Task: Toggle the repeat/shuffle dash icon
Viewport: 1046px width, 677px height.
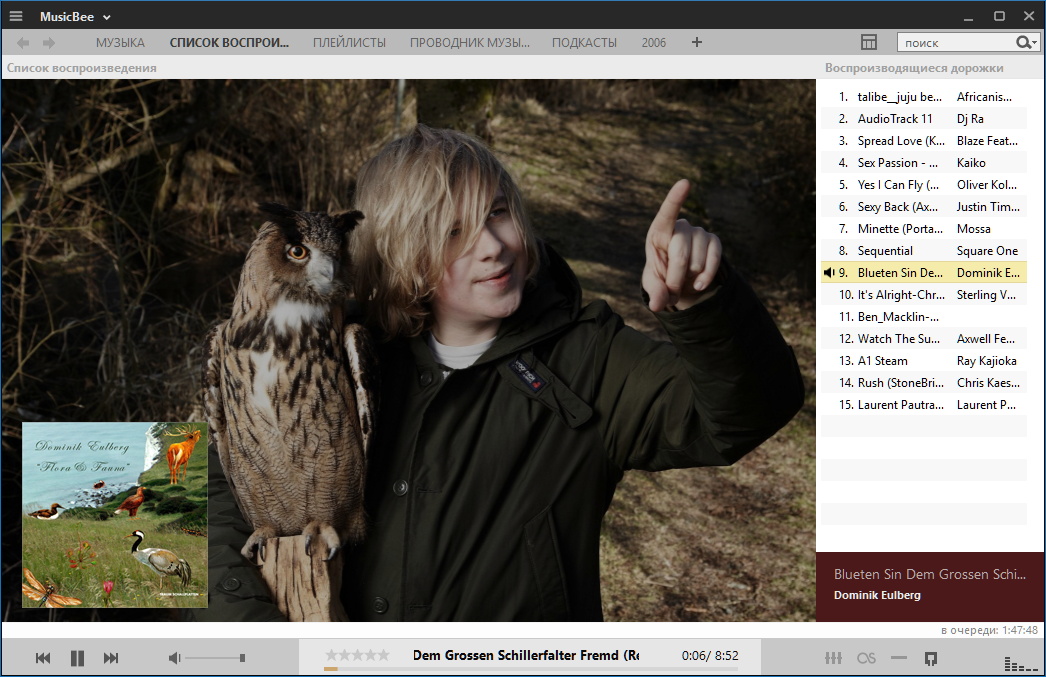Action: (x=899, y=658)
